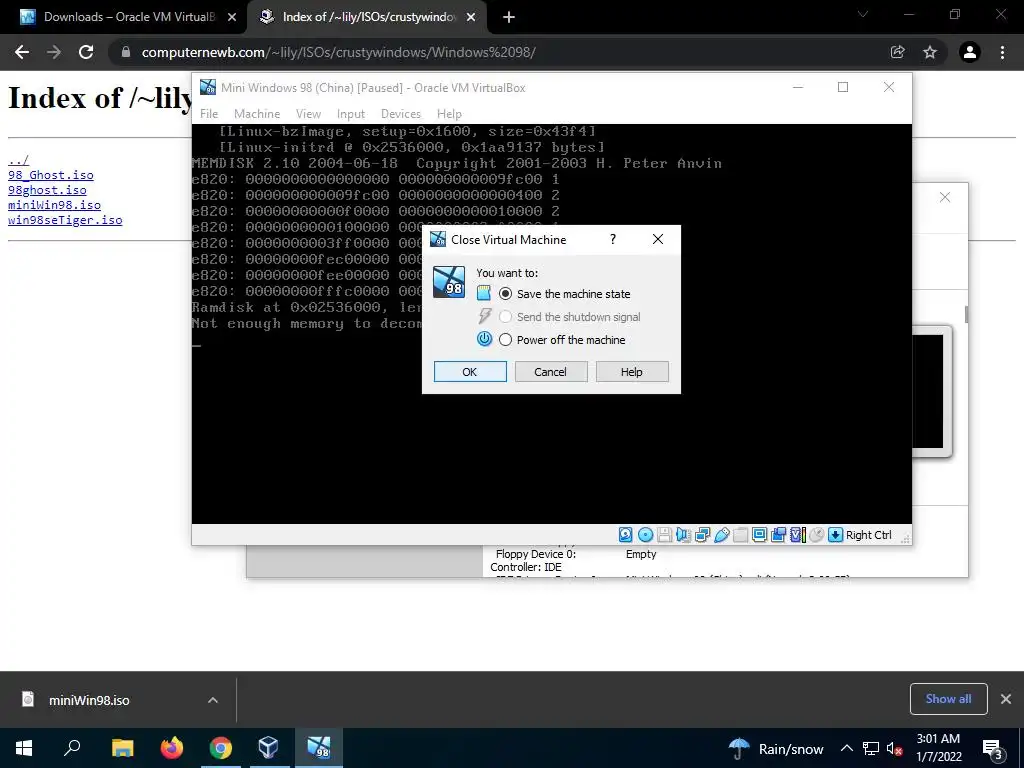Click the shared folders indicator icon
This screenshot has width=1024, height=768.
741,535
